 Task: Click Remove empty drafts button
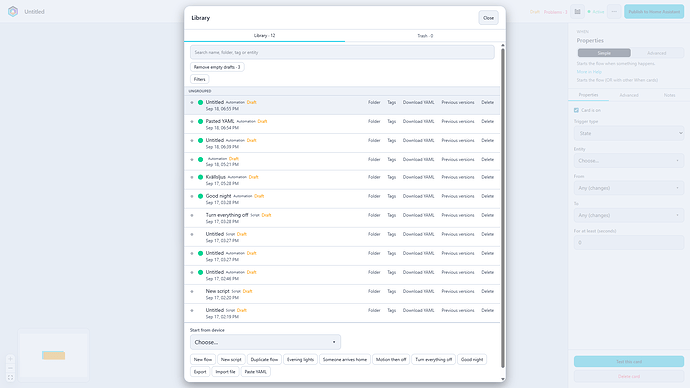[217, 67]
